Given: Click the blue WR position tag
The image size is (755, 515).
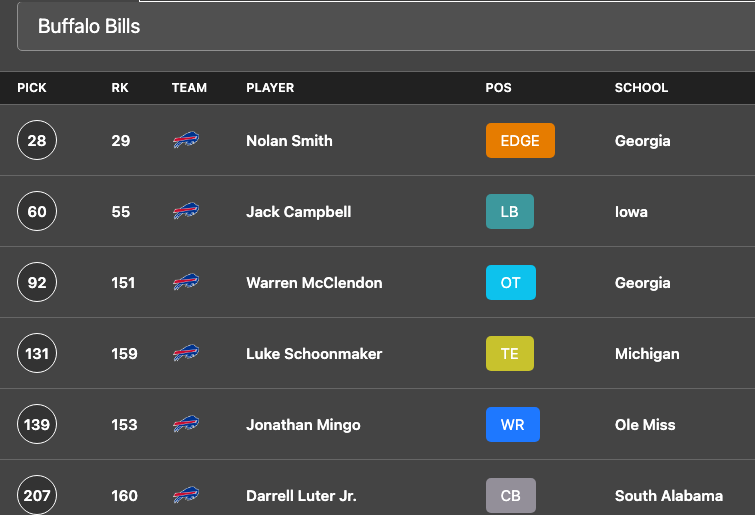Looking at the screenshot, I should coord(513,425).
